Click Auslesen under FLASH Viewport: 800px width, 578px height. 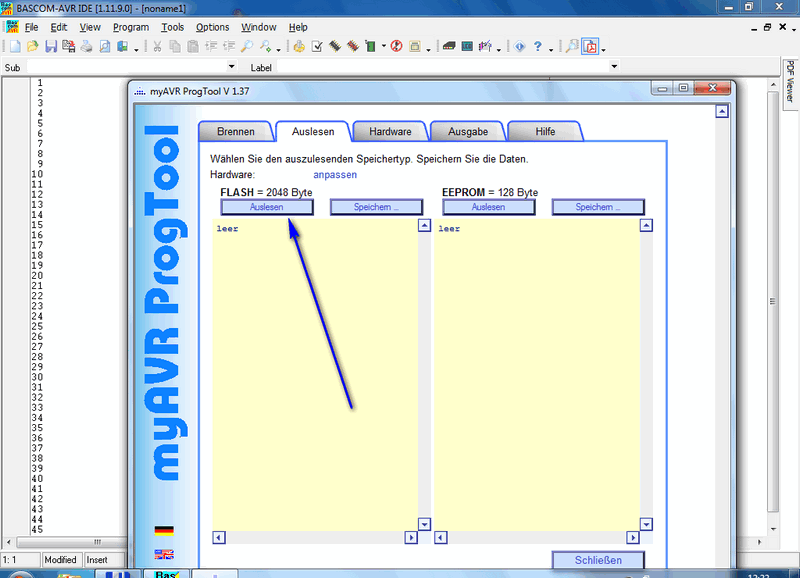(267, 207)
